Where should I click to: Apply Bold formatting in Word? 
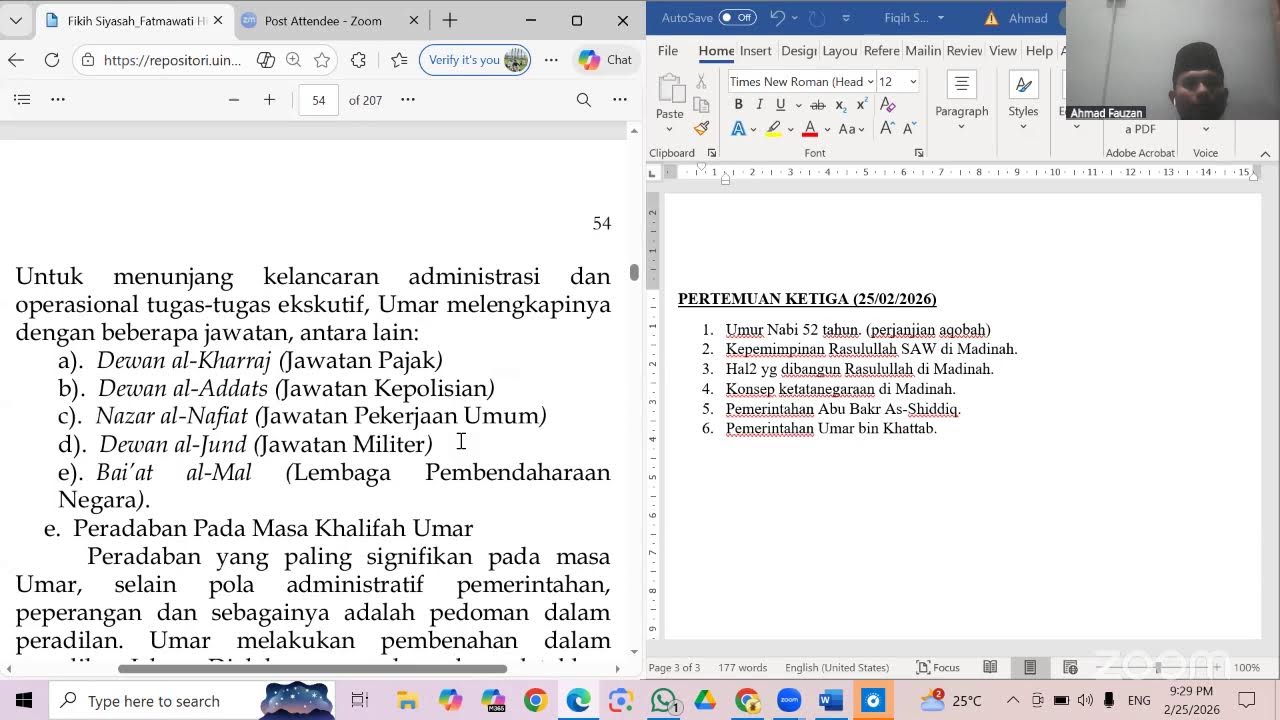738,105
